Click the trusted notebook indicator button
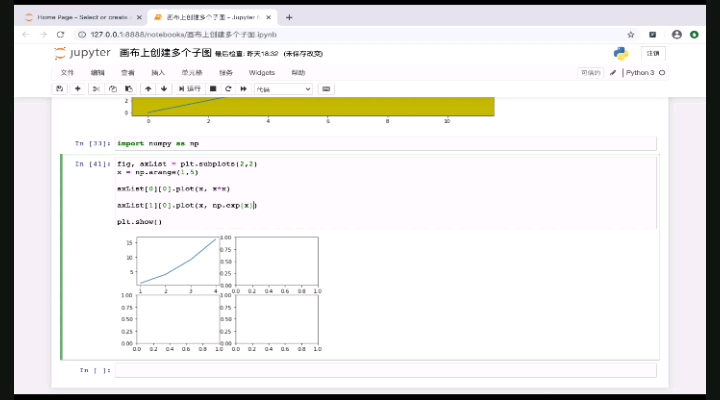Image resolution: width=720 pixels, height=400 pixels. click(591, 73)
